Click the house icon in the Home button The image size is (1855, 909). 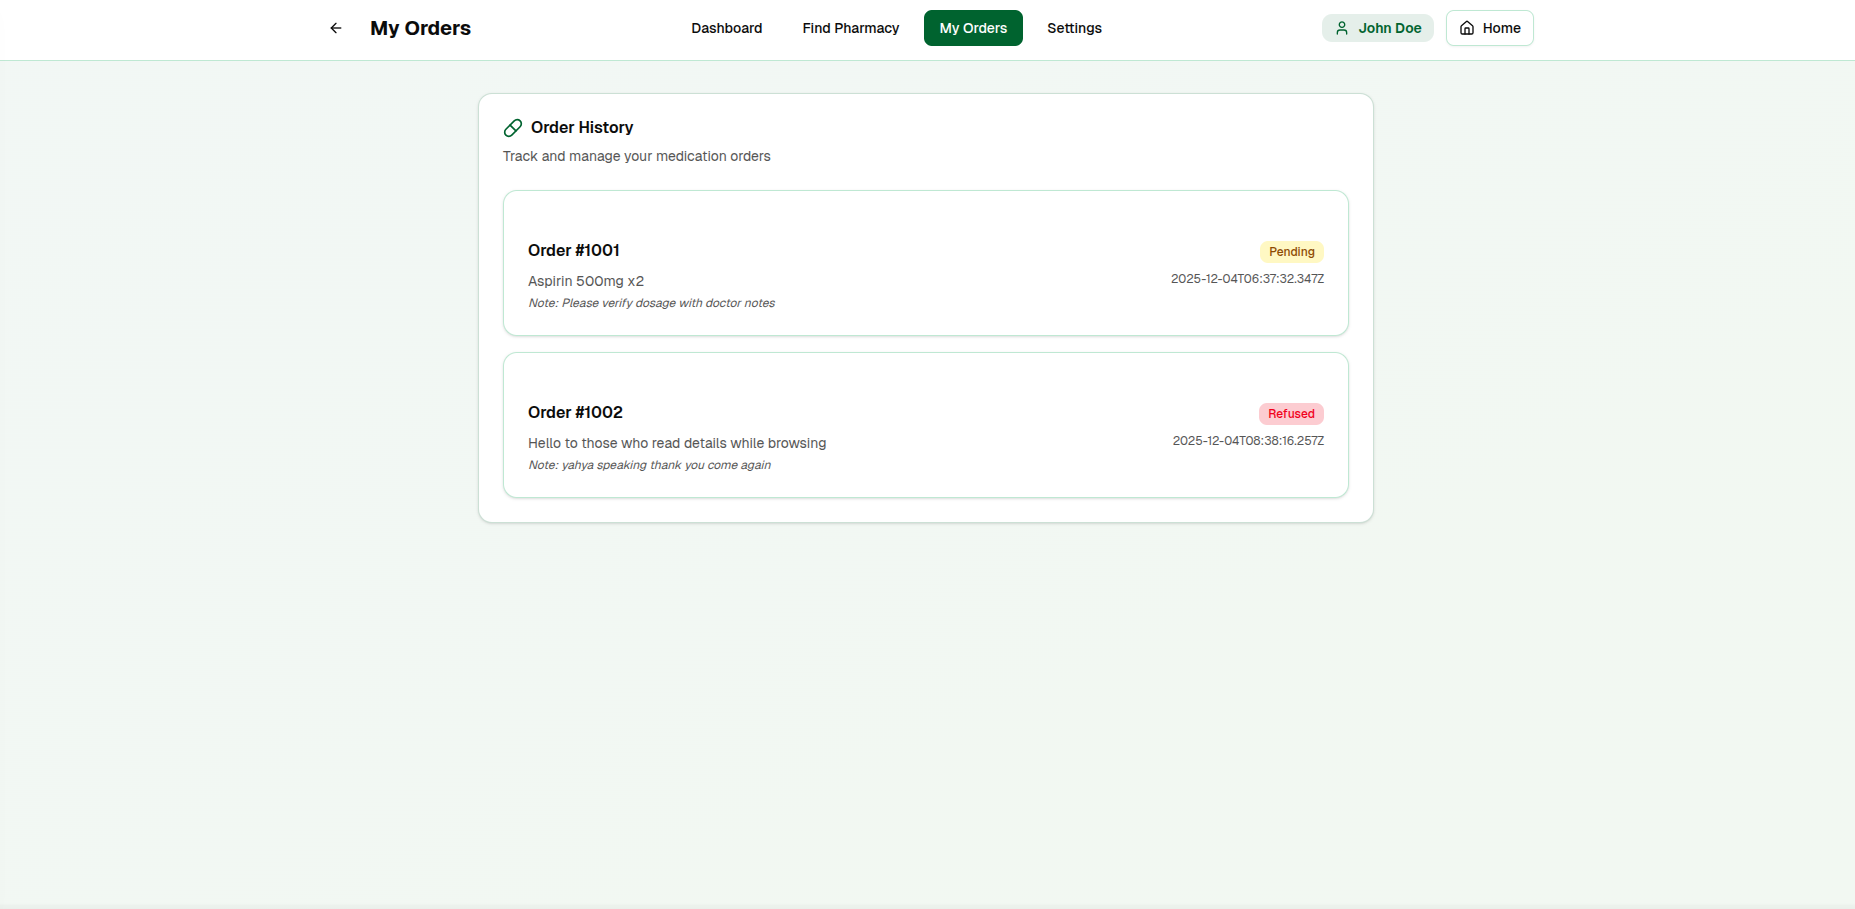1466,28
